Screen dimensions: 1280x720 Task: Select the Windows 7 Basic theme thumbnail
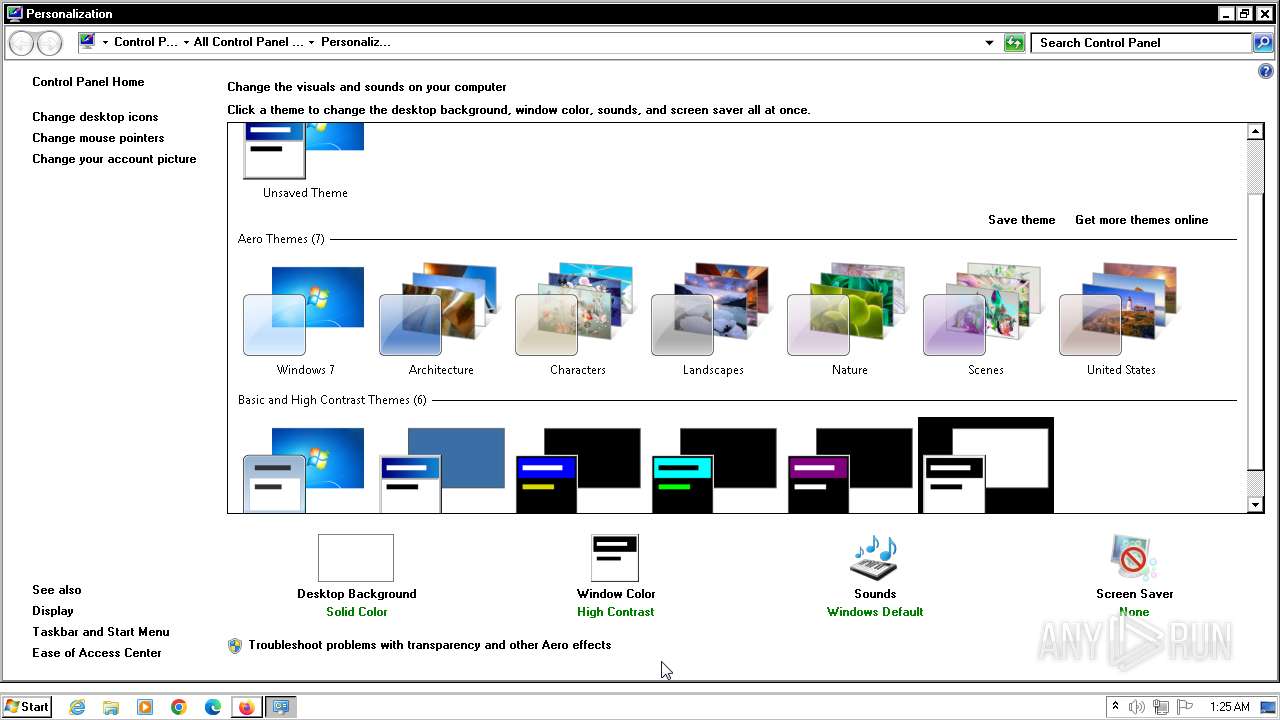coord(304,470)
